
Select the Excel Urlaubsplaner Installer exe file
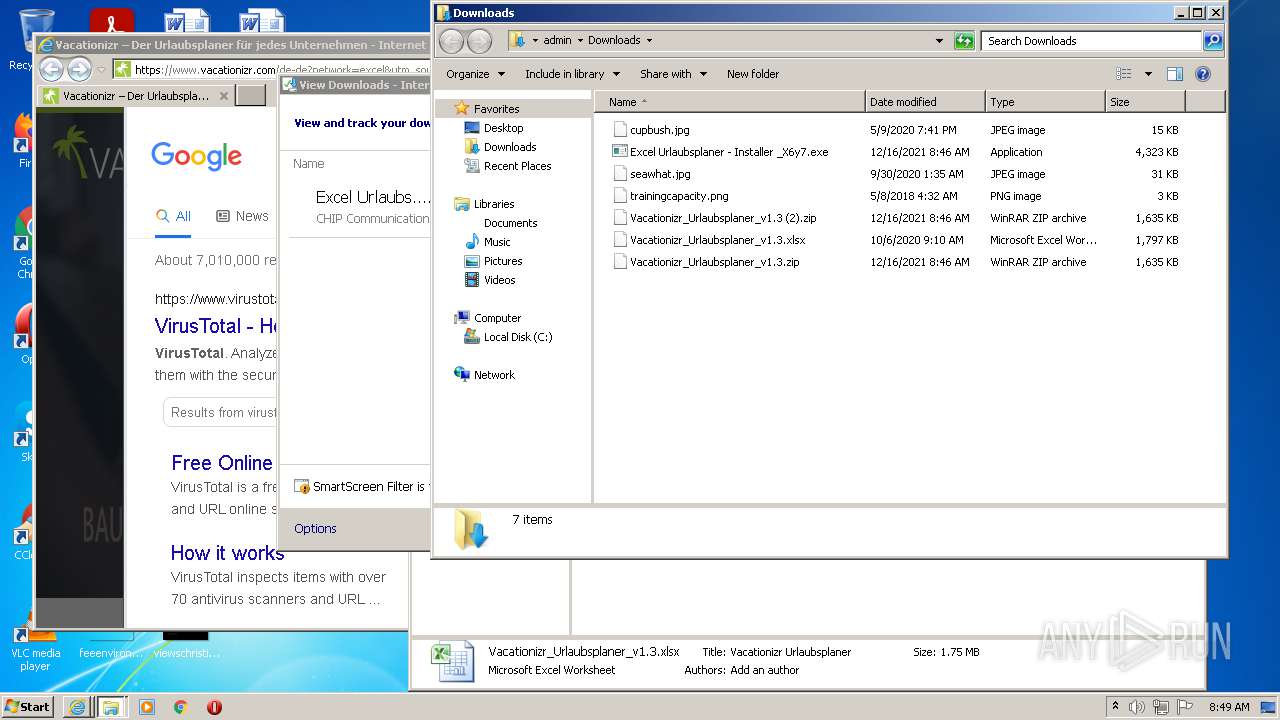point(729,152)
